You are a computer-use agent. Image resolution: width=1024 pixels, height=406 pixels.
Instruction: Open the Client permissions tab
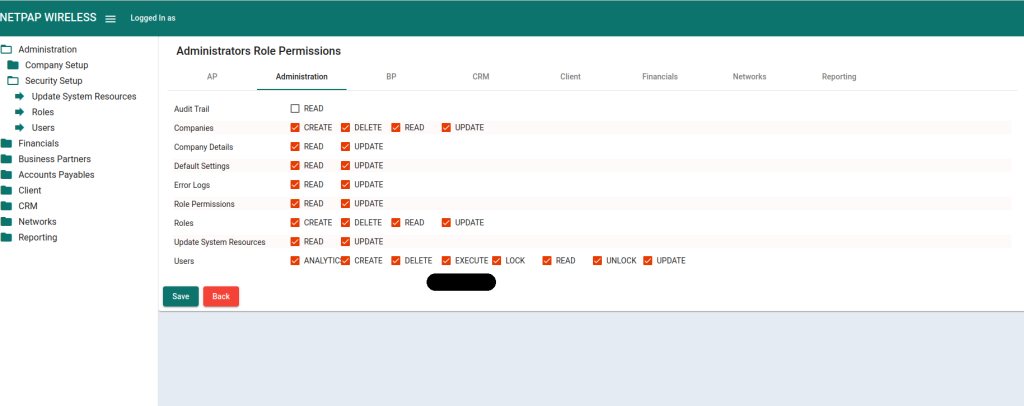pyautogui.click(x=570, y=76)
